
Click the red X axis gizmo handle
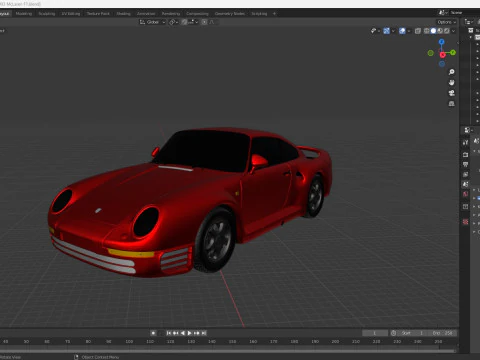pyautogui.click(x=443, y=55)
